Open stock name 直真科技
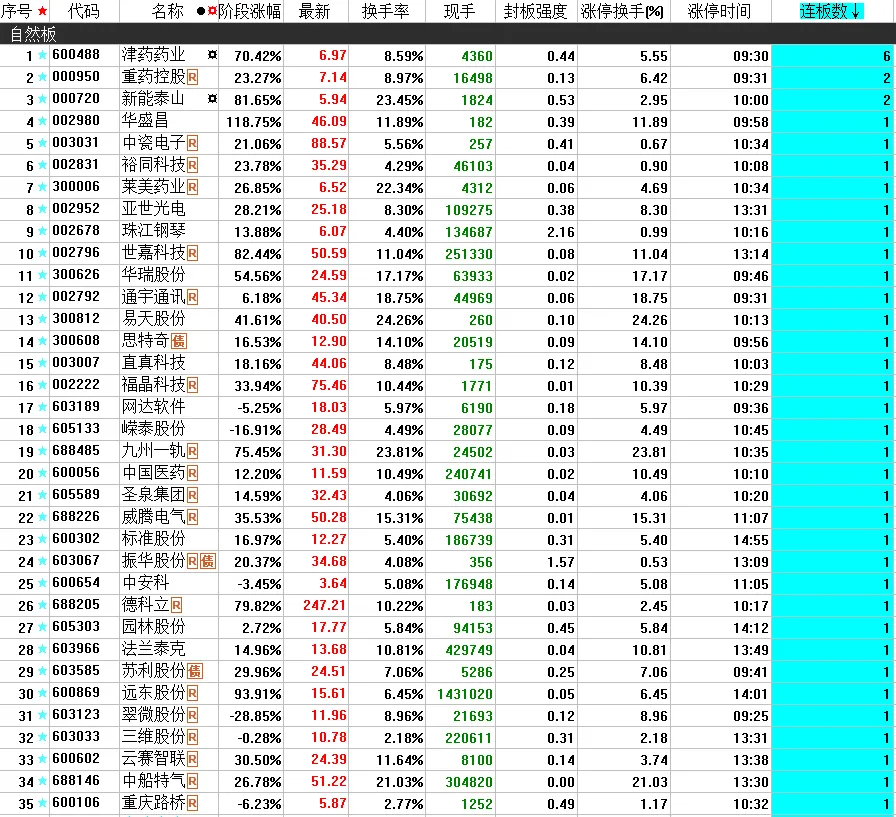 pos(154,363)
